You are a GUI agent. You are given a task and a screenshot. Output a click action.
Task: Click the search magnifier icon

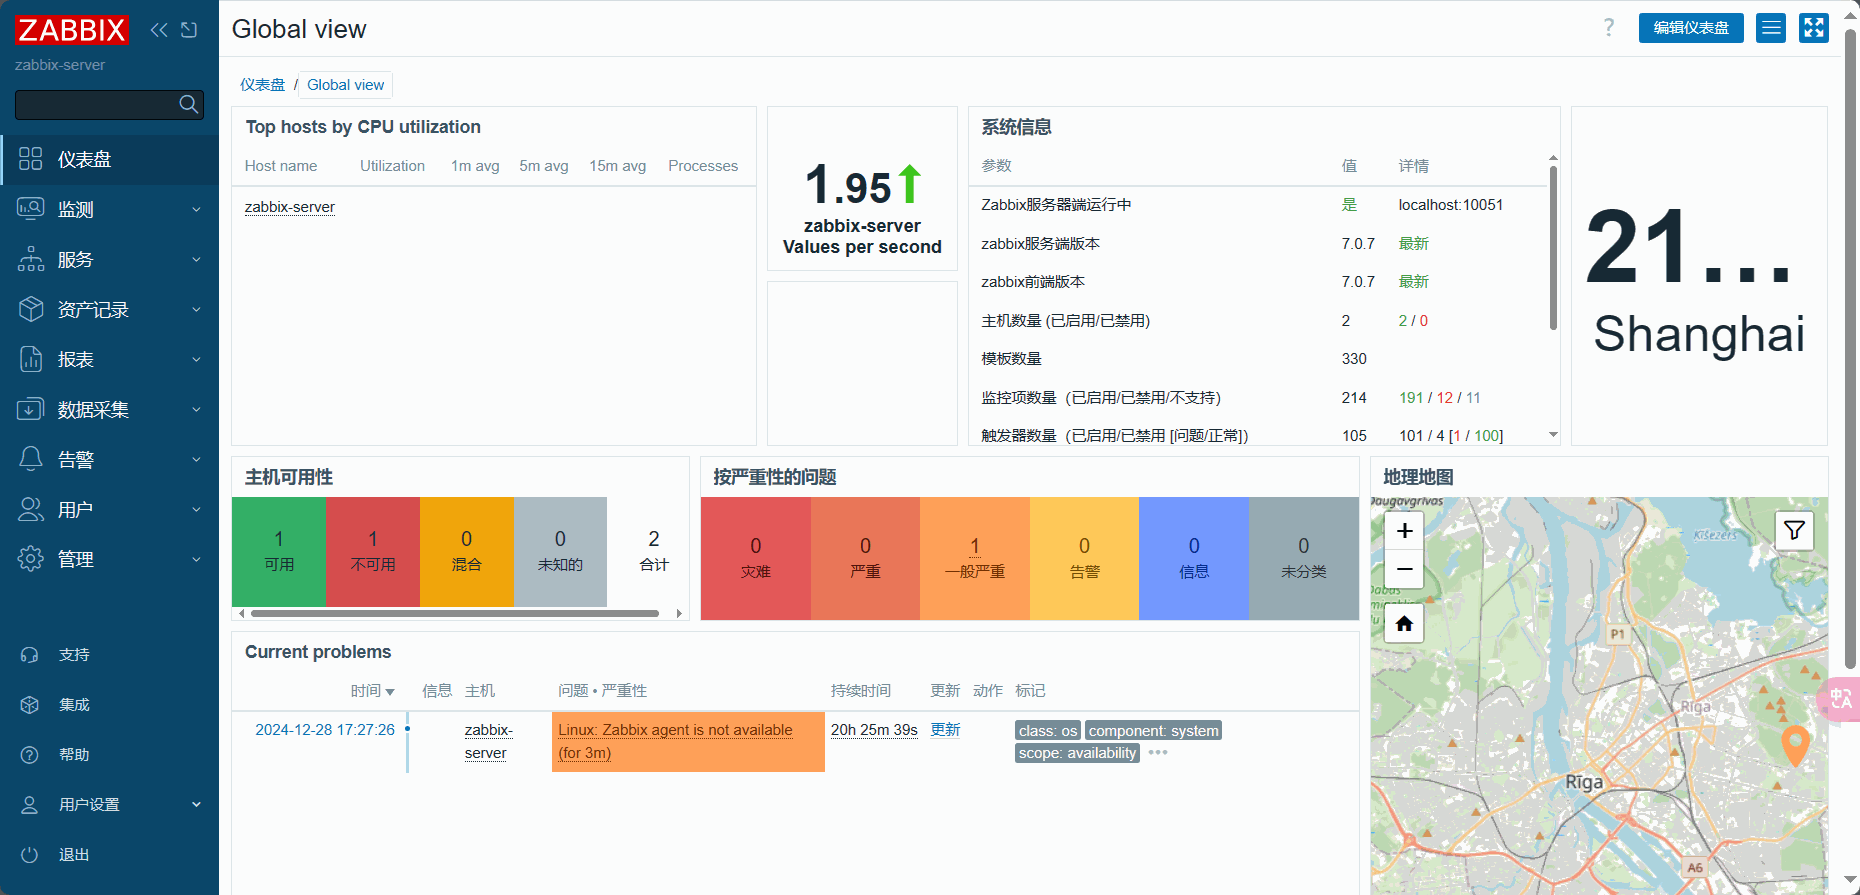(x=188, y=104)
